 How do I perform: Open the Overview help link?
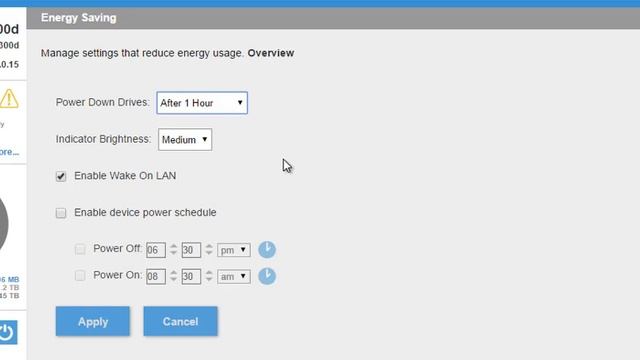point(271,53)
